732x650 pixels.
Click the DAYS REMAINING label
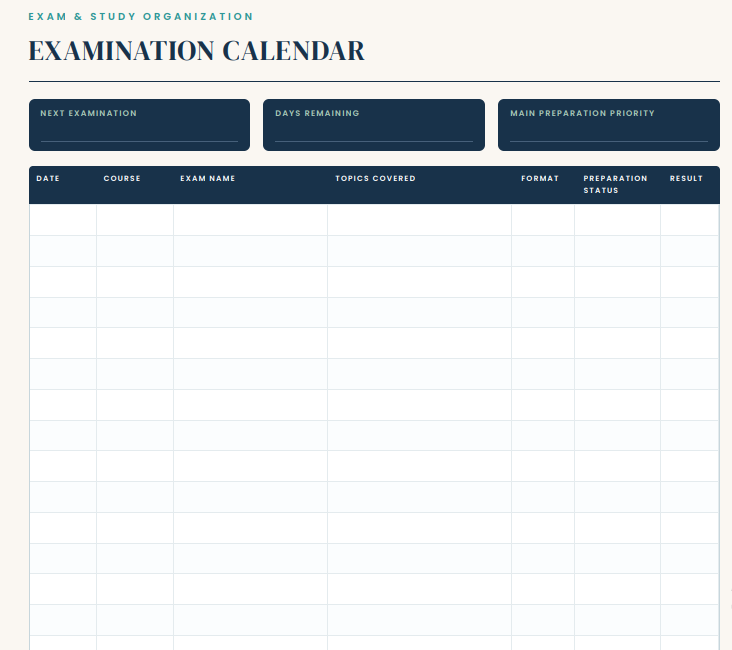click(317, 113)
